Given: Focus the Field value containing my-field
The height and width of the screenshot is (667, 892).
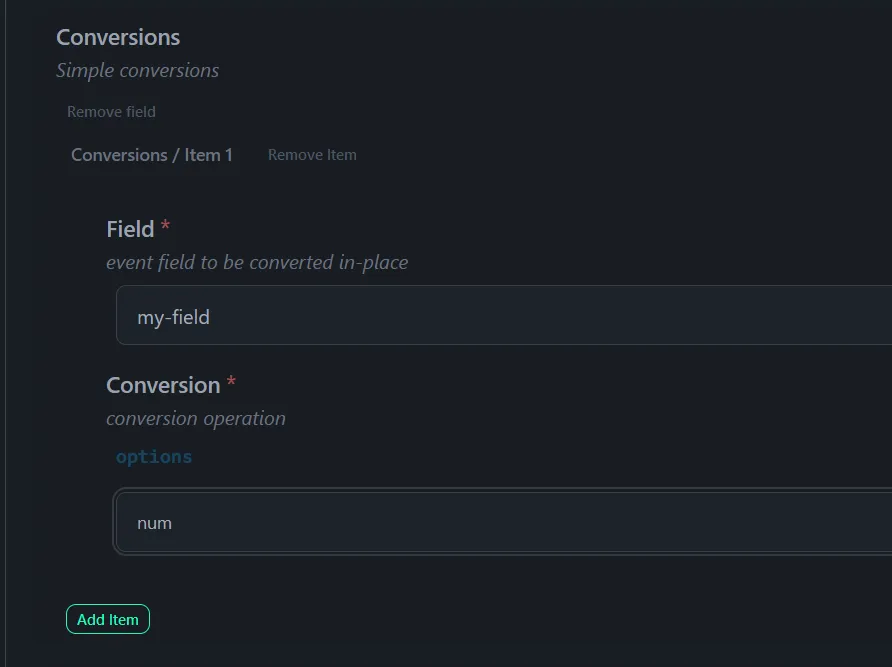Looking at the screenshot, I should click(400, 316).
